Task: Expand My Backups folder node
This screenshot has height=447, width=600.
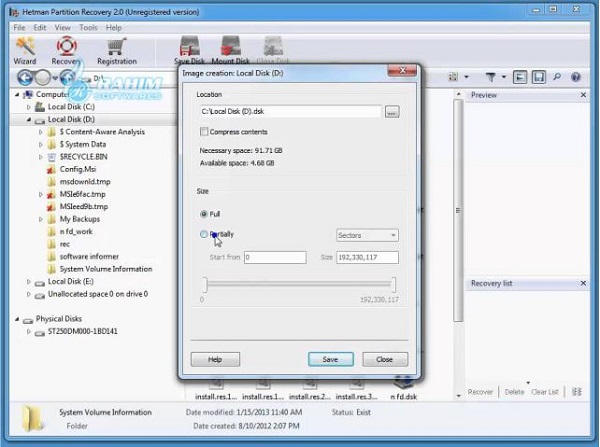Action: point(41,219)
